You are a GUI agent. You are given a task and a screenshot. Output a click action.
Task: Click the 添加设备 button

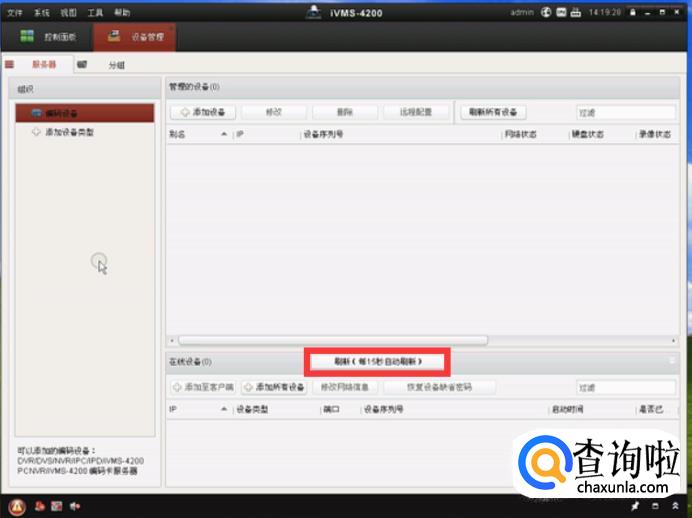click(x=203, y=112)
